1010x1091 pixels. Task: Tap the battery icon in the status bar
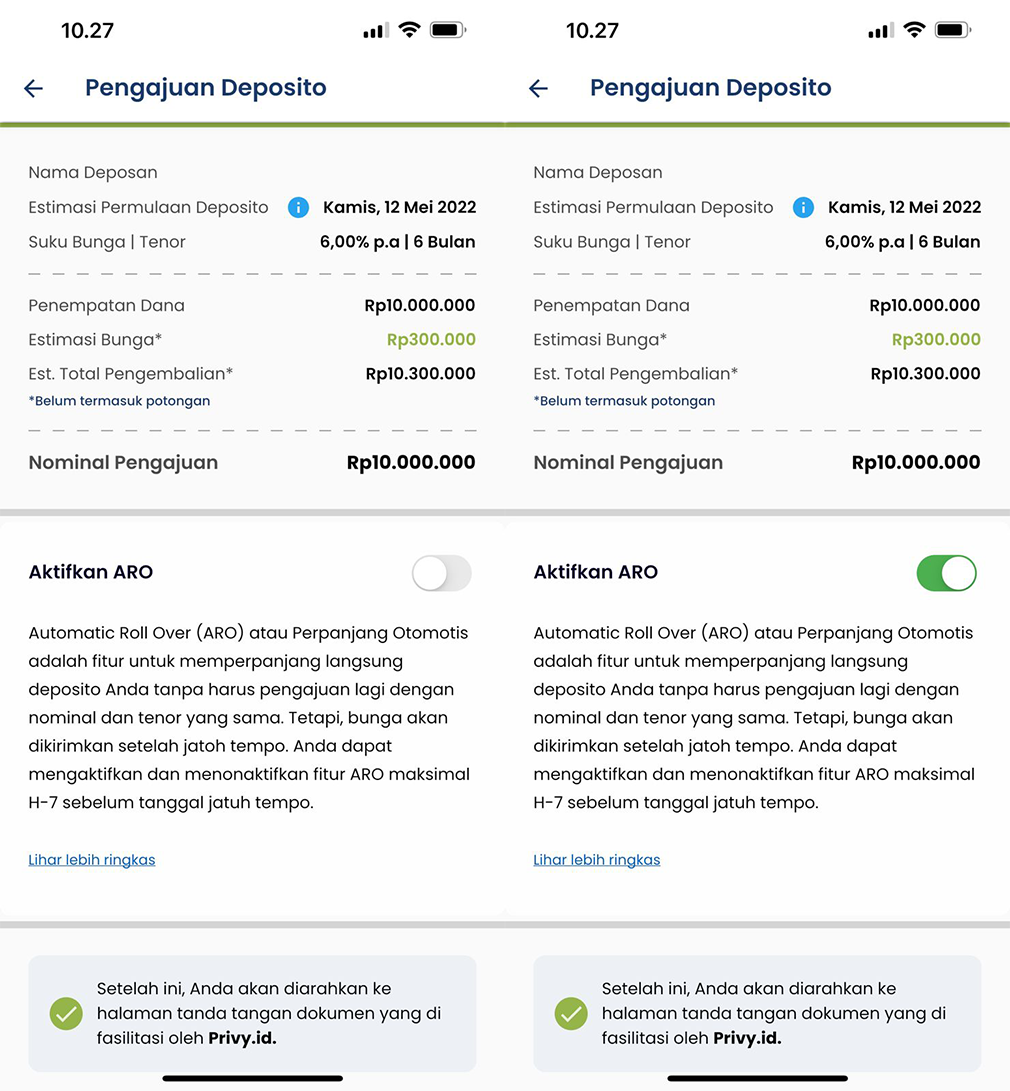[447, 30]
